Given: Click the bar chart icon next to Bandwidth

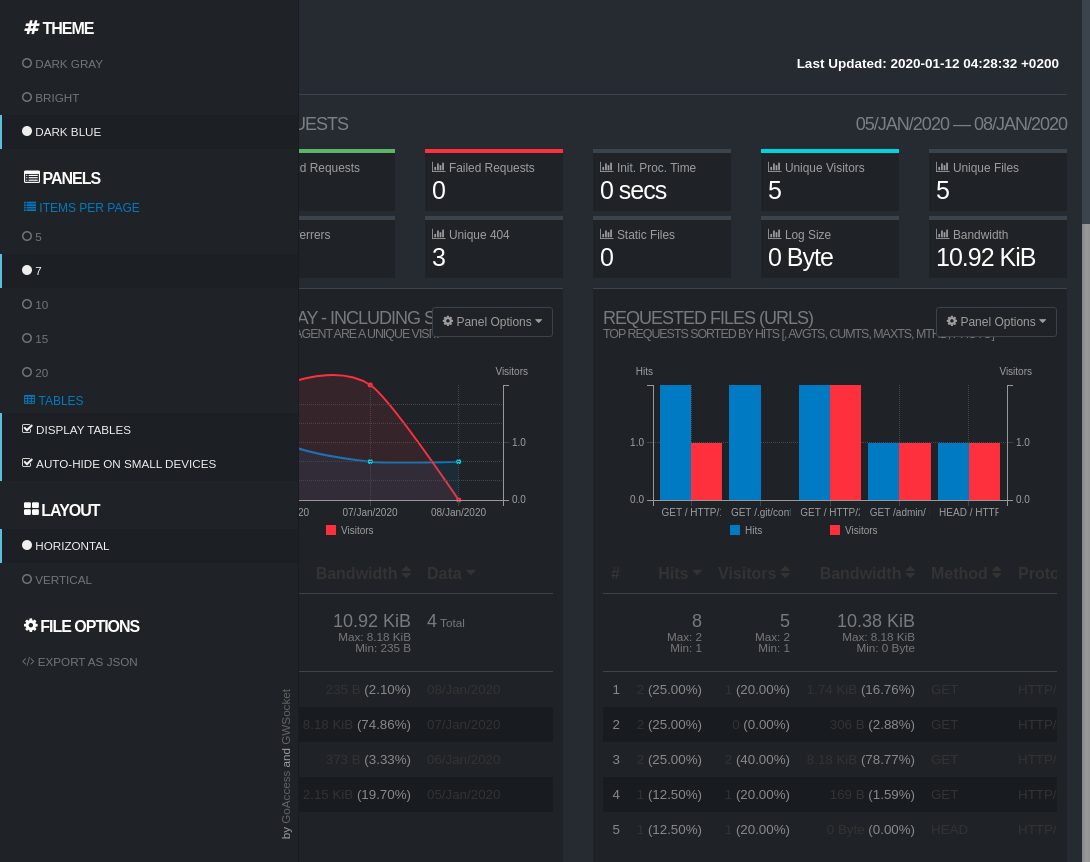Looking at the screenshot, I should point(942,235).
